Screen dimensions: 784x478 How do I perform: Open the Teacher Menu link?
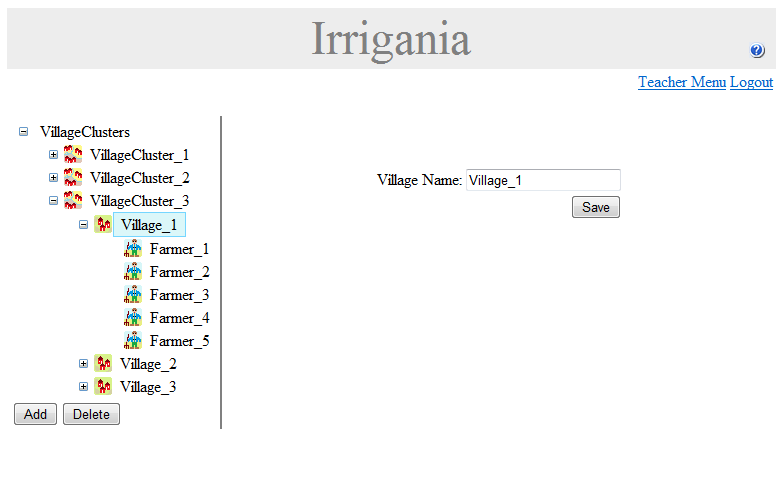coord(682,82)
